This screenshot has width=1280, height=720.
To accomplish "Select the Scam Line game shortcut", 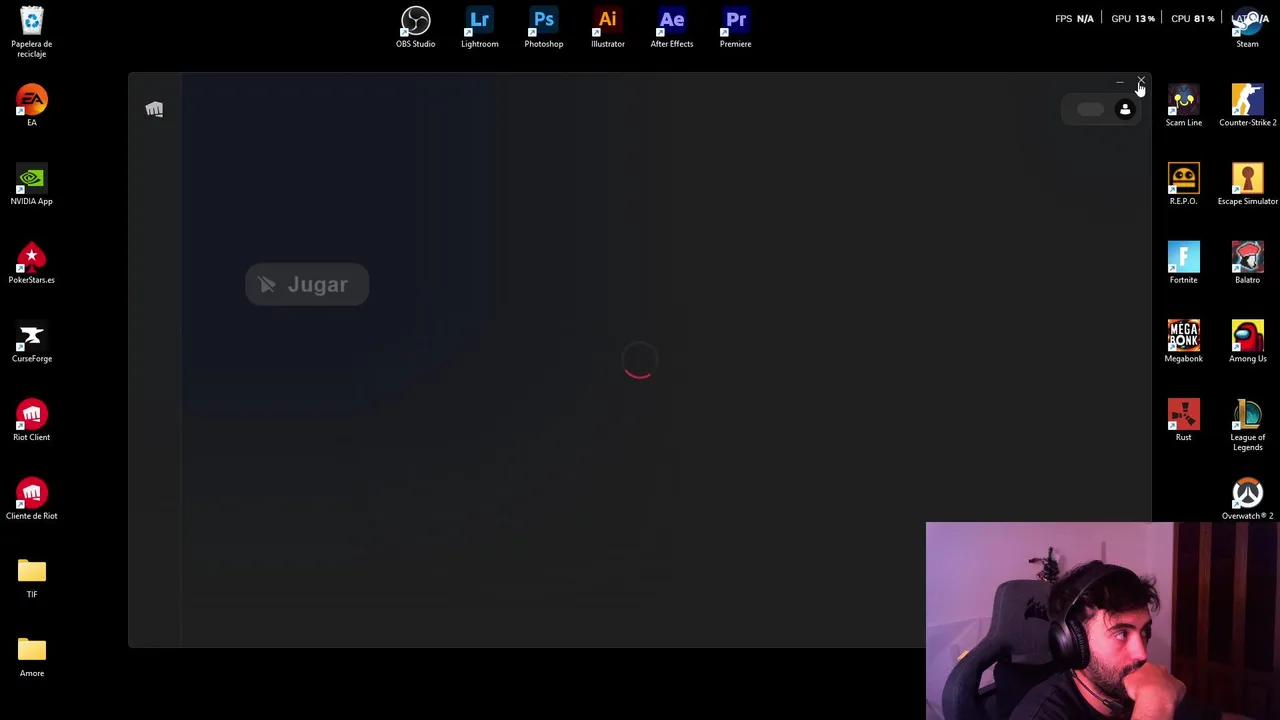I will tap(1184, 105).
